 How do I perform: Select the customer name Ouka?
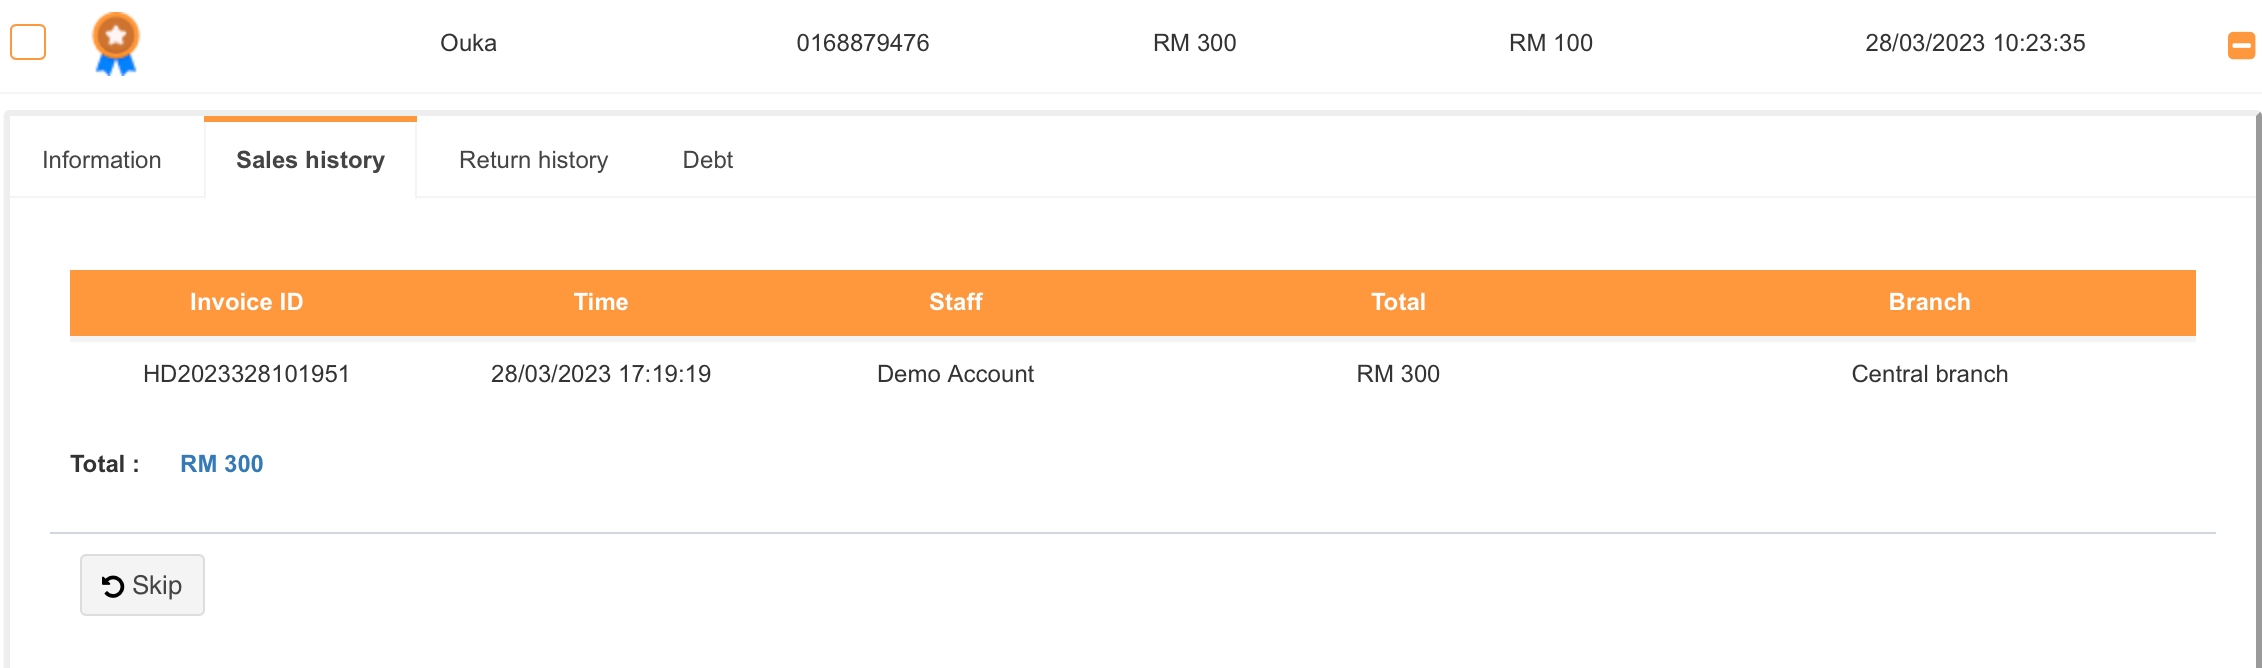tap(468, 43)
